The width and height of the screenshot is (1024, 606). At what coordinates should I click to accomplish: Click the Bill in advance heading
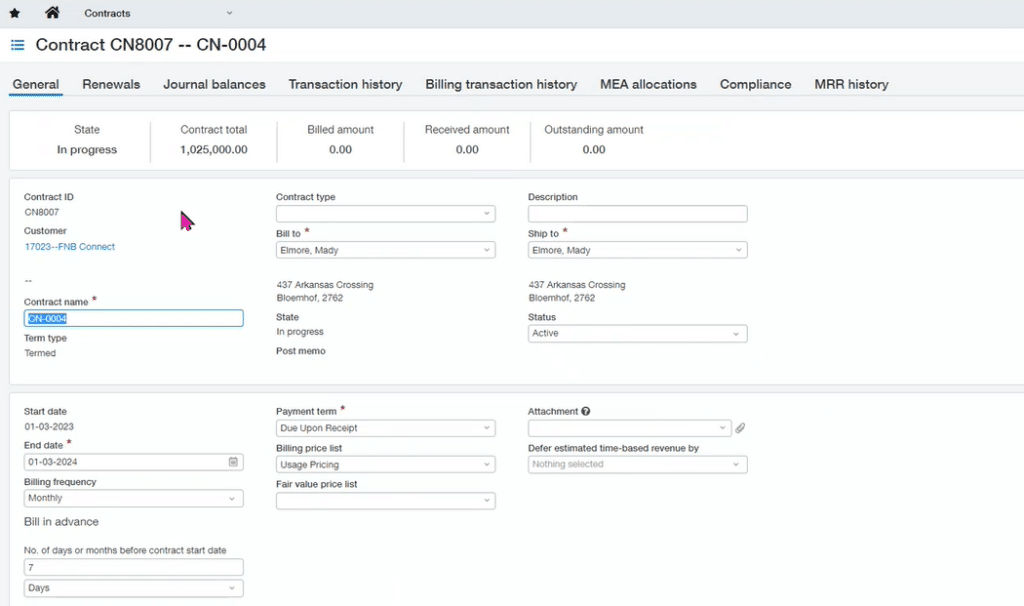(61, 522)
